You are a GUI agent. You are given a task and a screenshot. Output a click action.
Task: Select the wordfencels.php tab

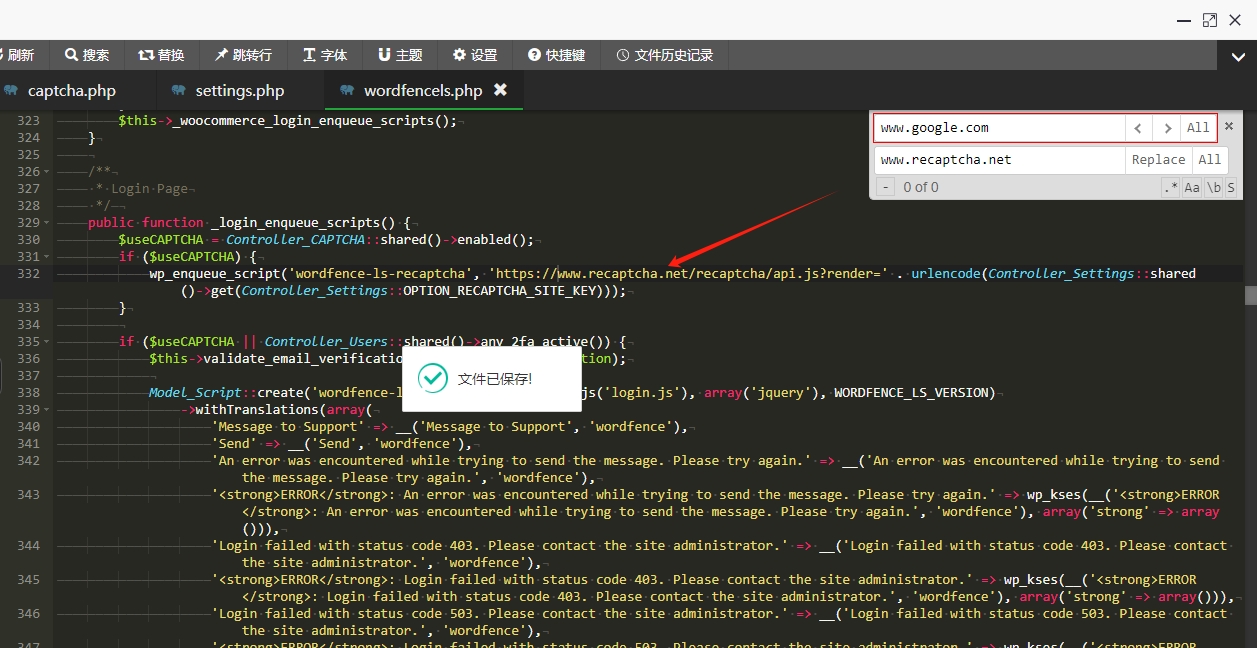coord(423,91)
